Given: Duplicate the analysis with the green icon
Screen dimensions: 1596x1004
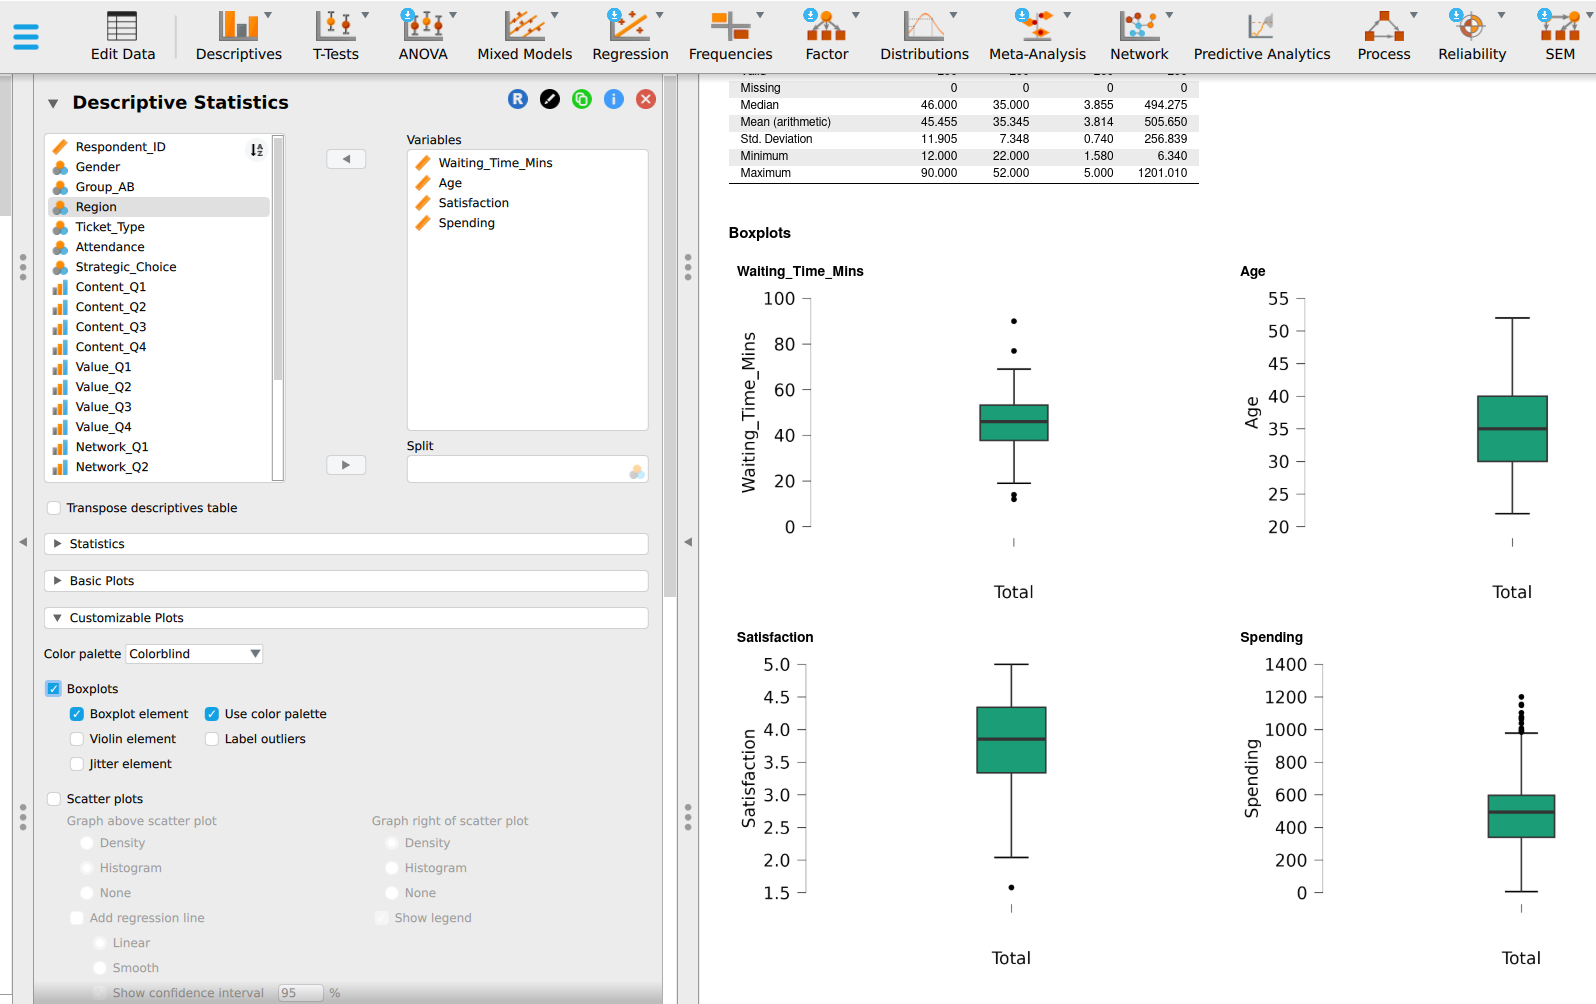Looking at the screenshot, I should click(x=582, y=99).
